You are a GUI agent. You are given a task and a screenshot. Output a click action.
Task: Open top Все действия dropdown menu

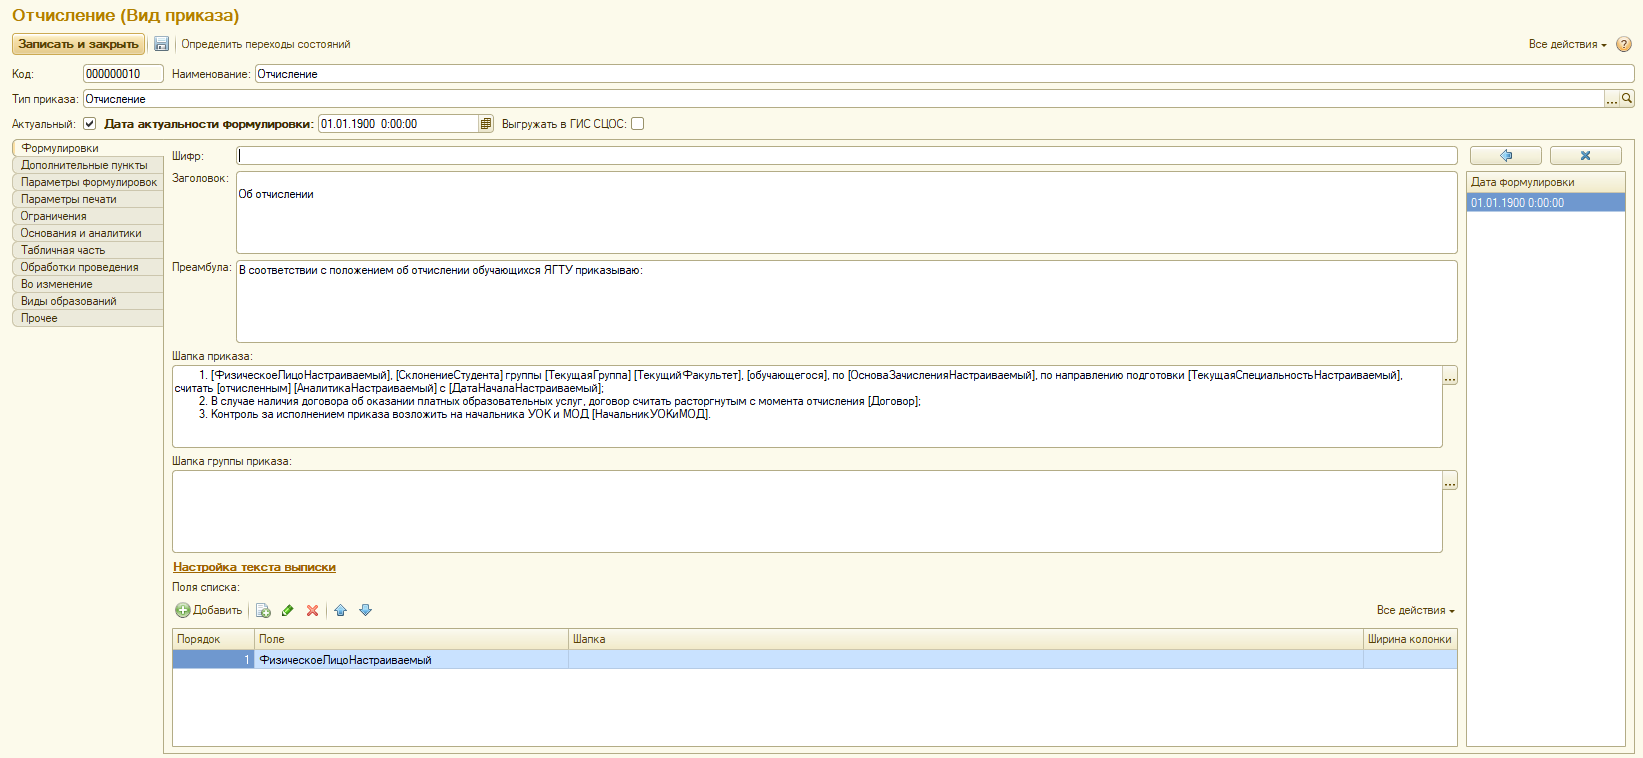click(x=1567, y=44)
